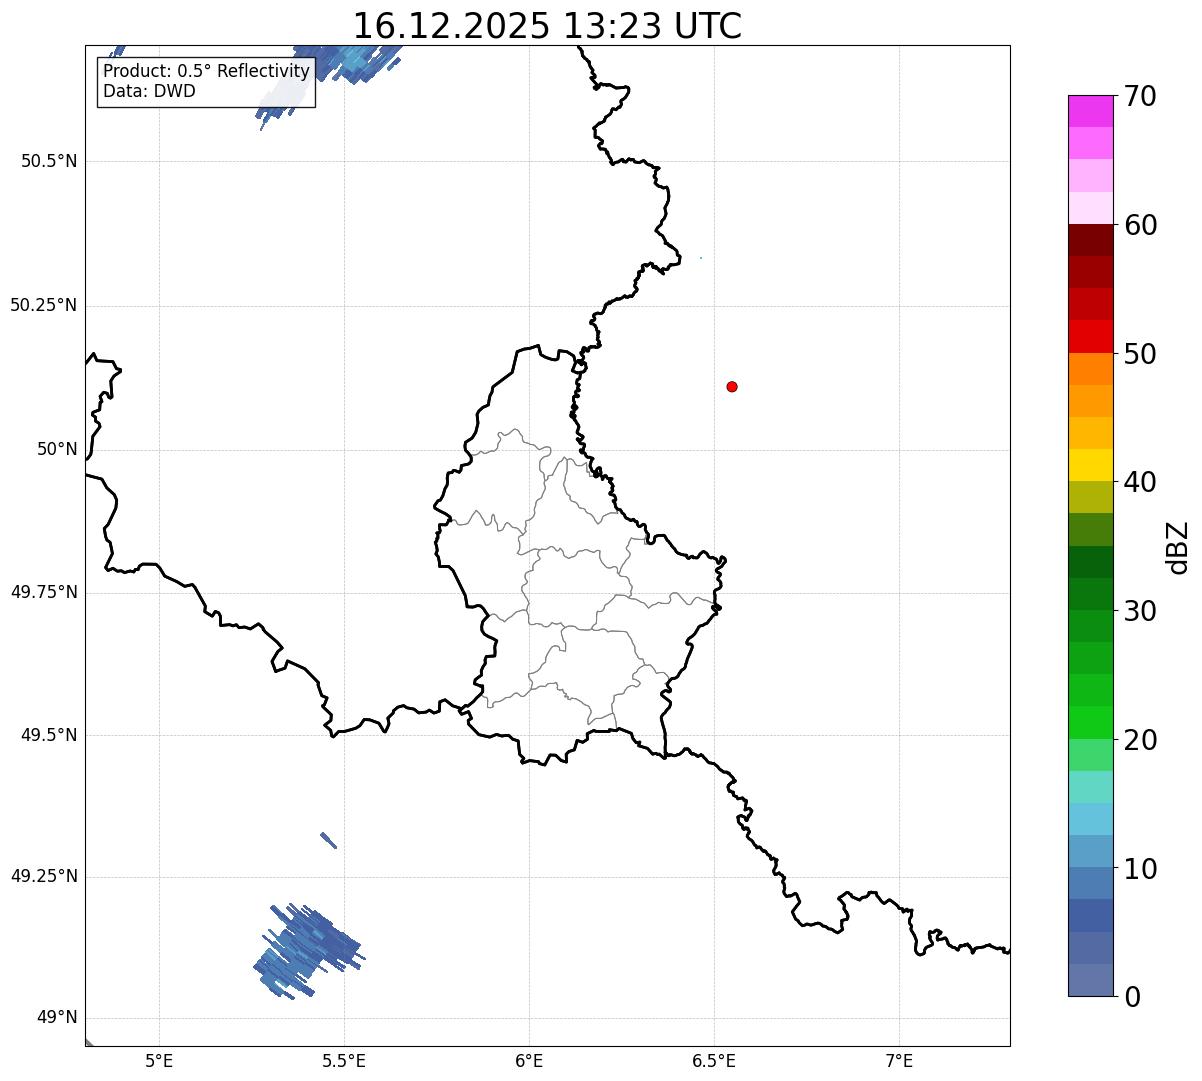Click the 50.5°N latitude label

tap(49, 161)
